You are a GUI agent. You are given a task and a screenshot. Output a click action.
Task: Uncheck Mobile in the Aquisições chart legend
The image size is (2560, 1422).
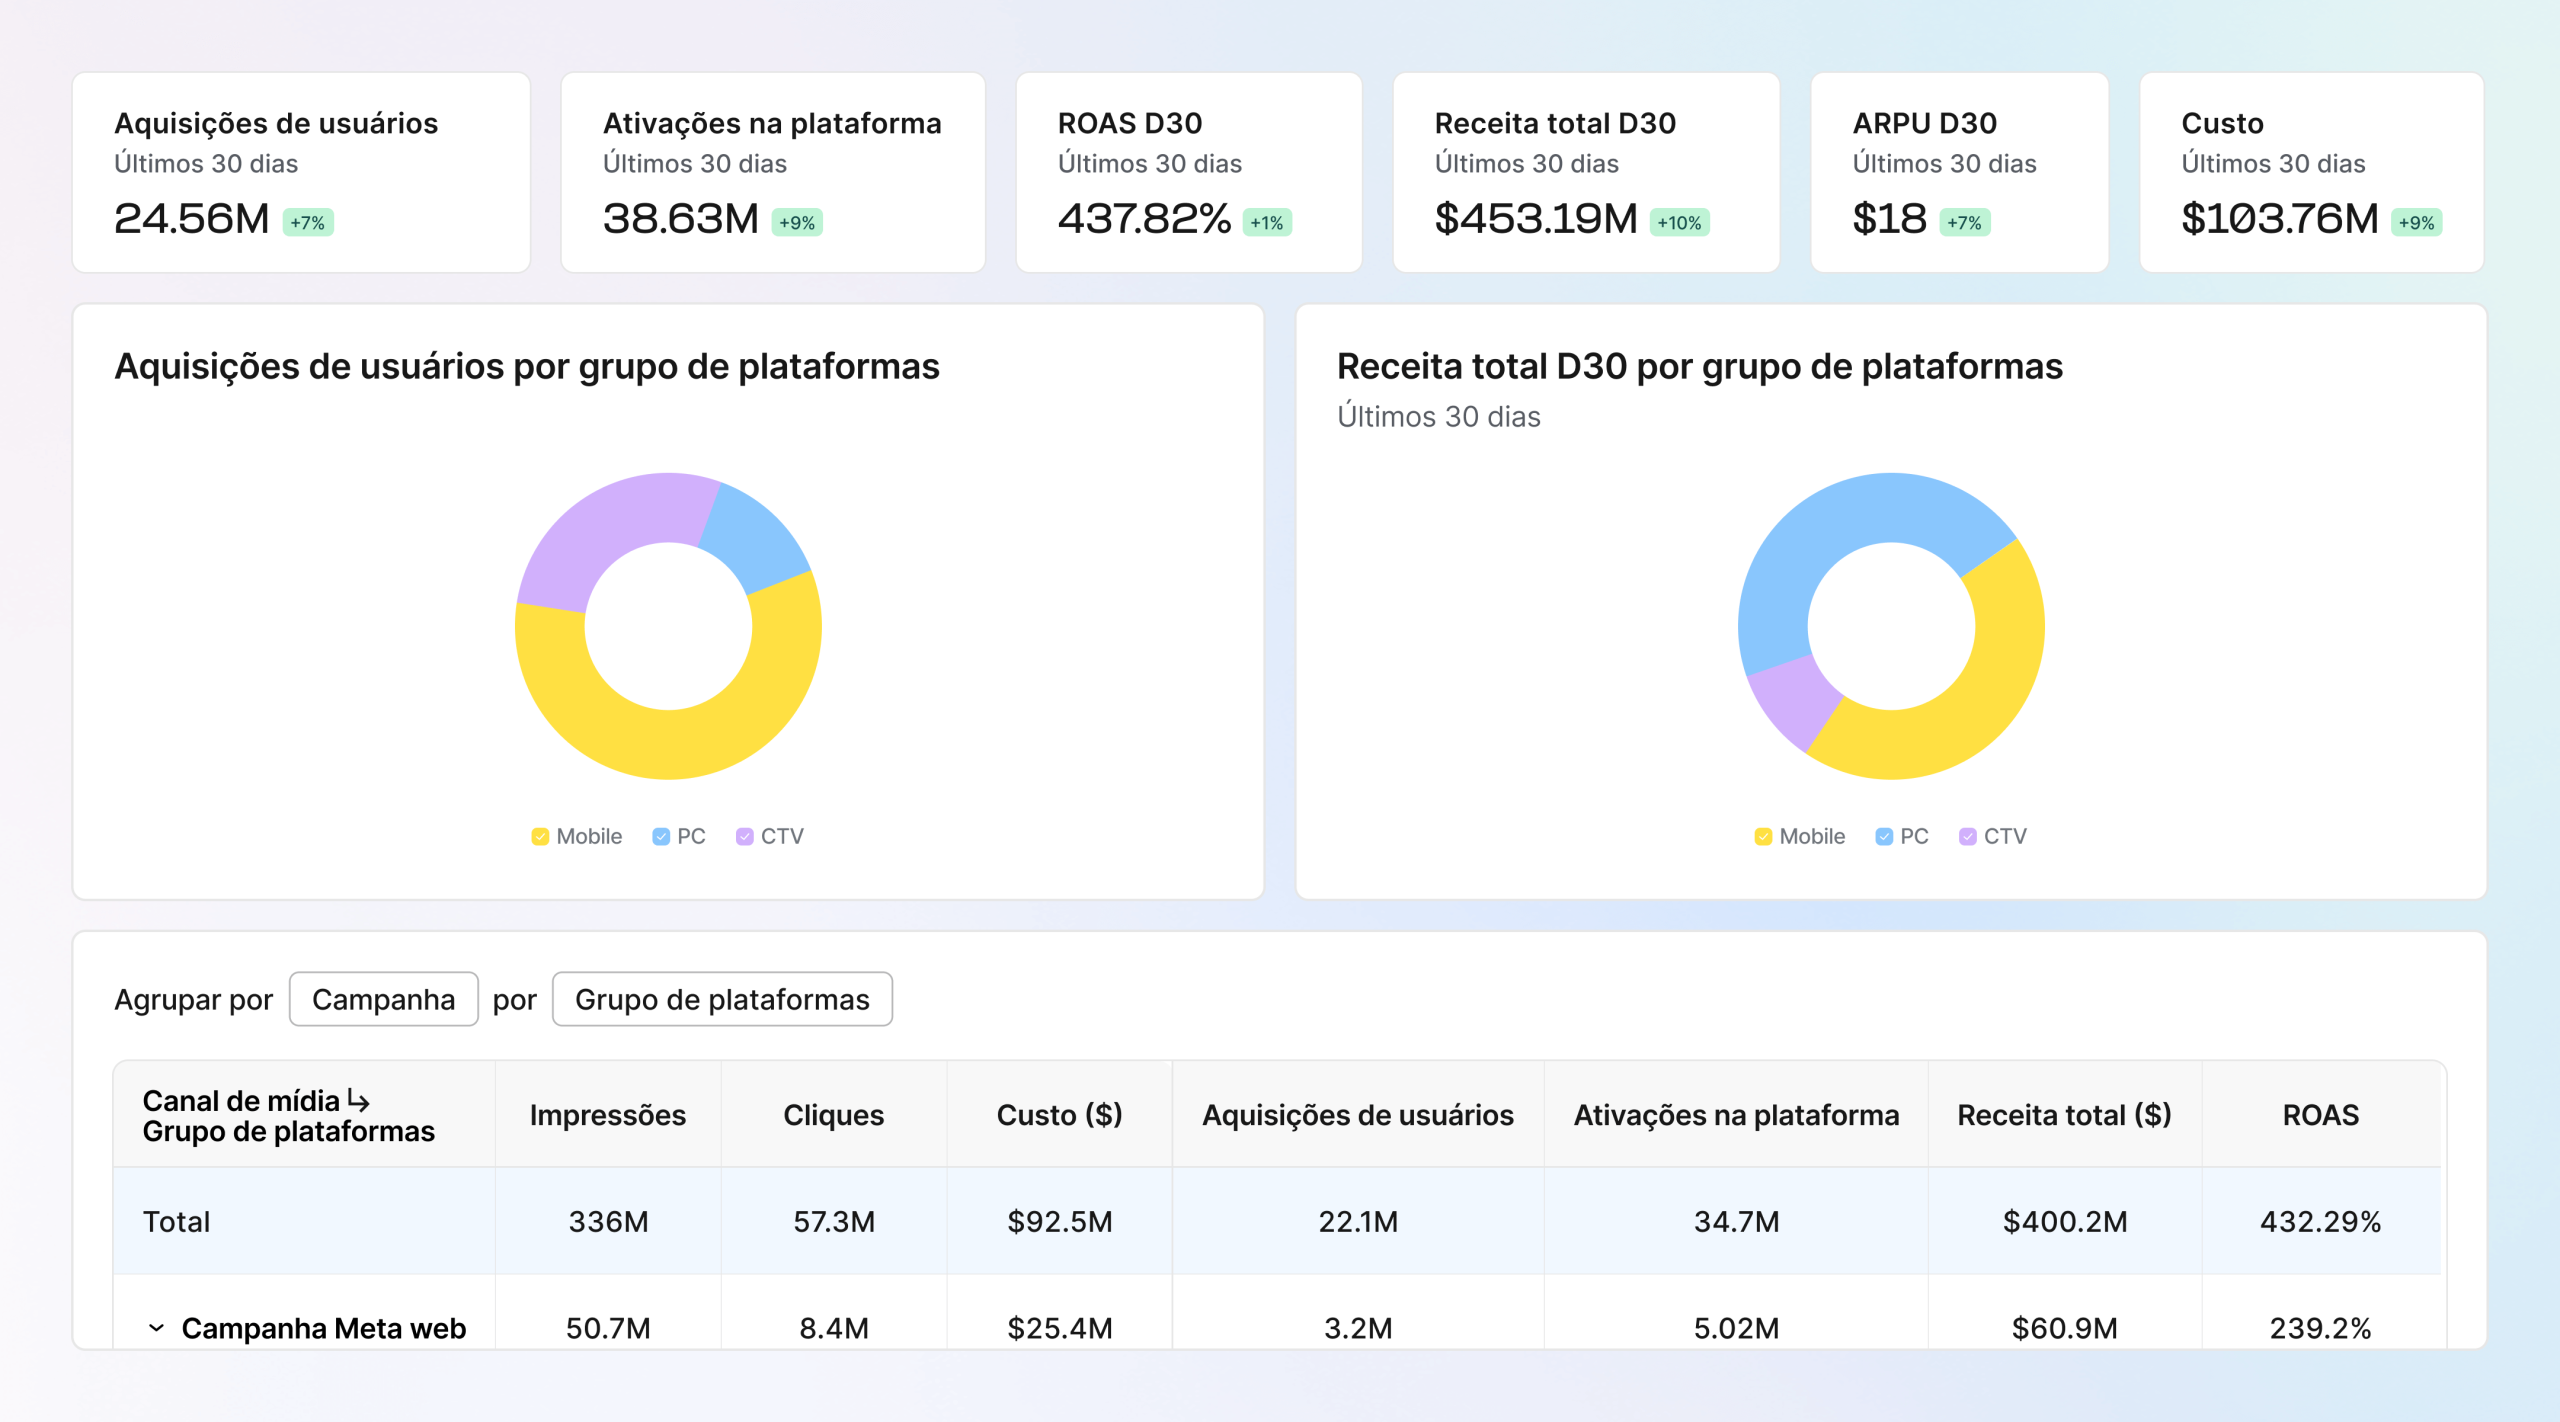click(x=540, y=836)
